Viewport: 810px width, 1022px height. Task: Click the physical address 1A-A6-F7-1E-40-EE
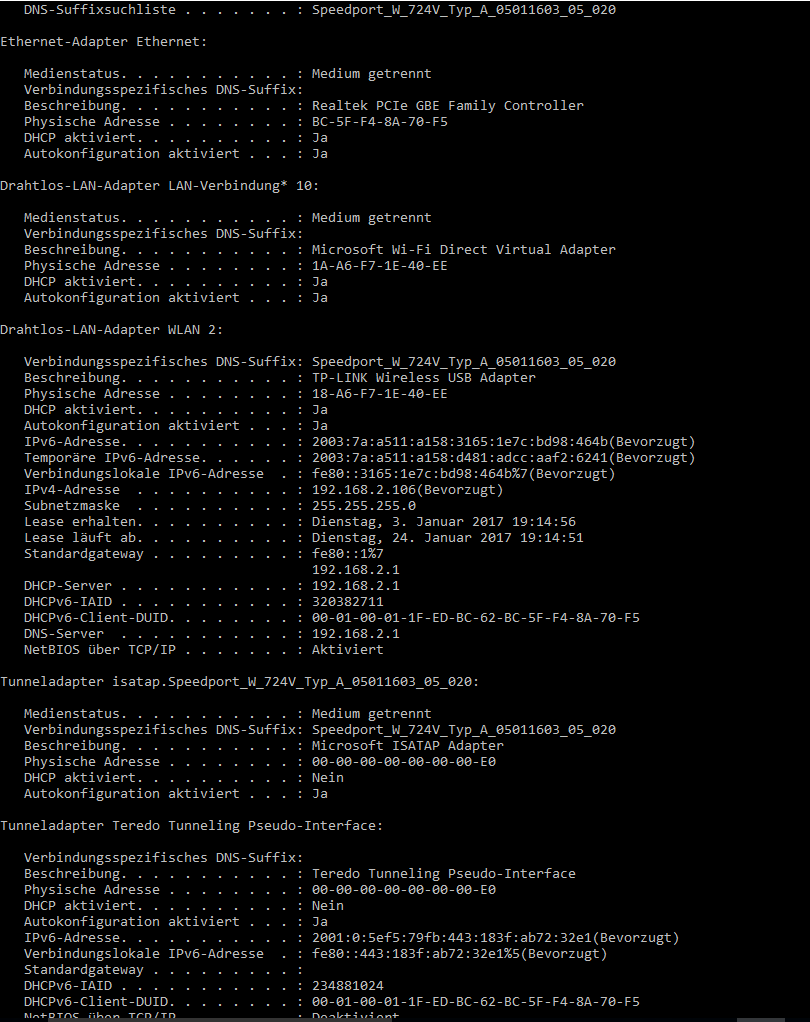[x=380, y=266]
